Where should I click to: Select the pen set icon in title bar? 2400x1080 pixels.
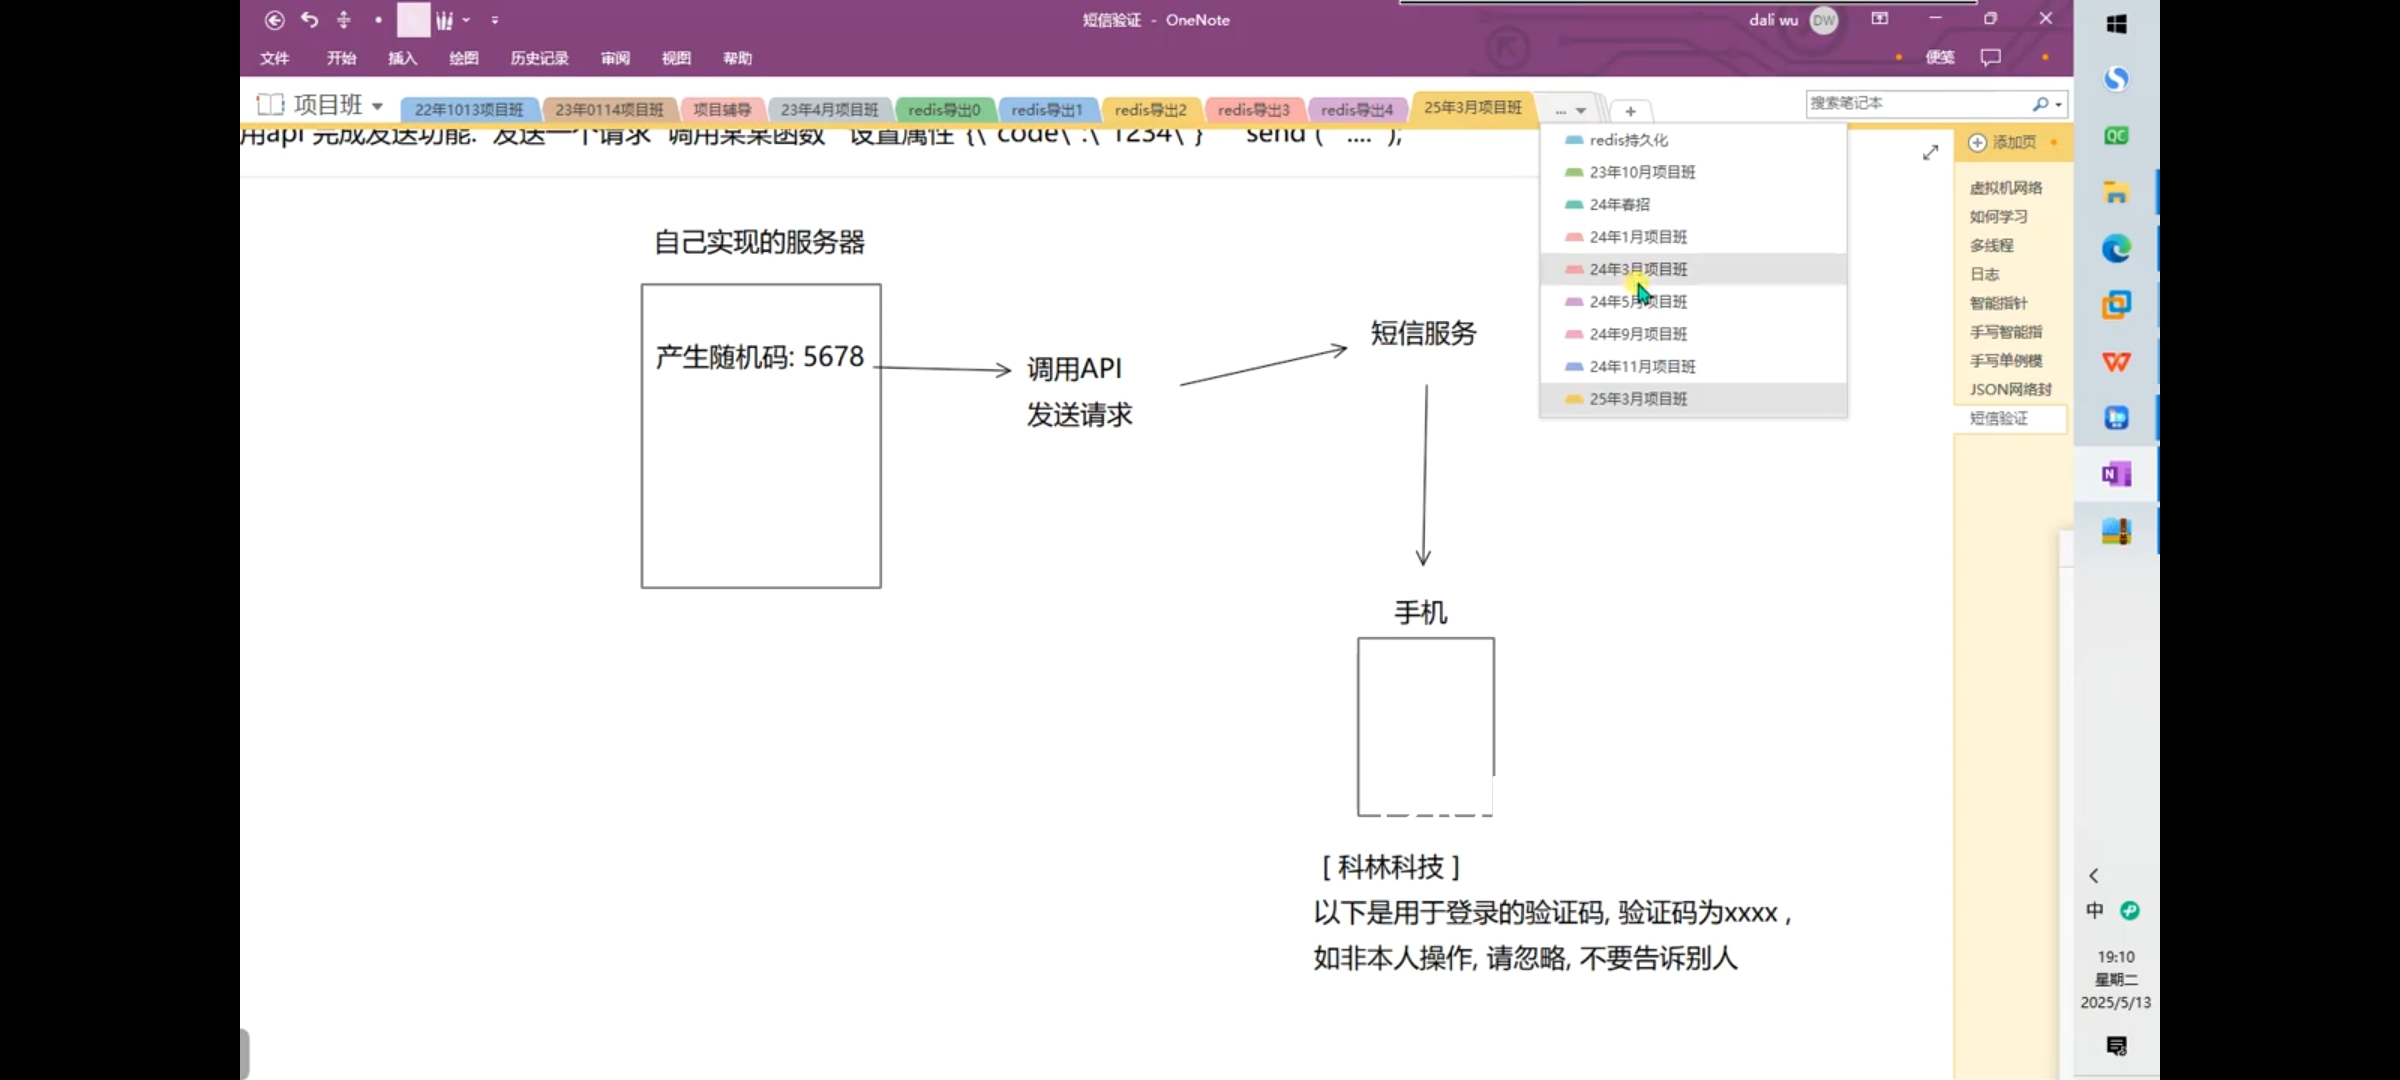point(444,20)
